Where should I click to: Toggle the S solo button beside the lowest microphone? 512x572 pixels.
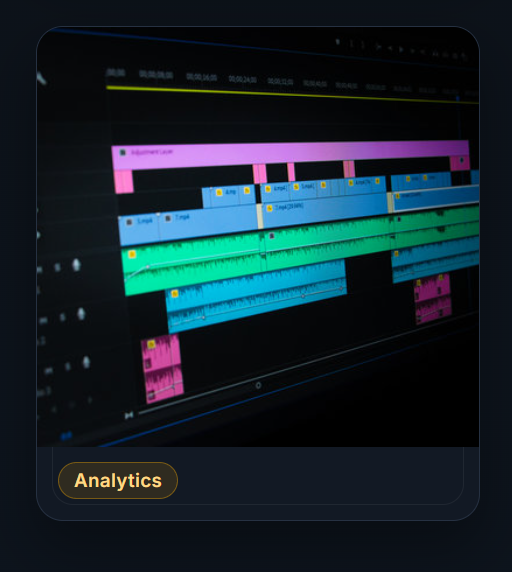pyautogui.click(x=67, y=366)
